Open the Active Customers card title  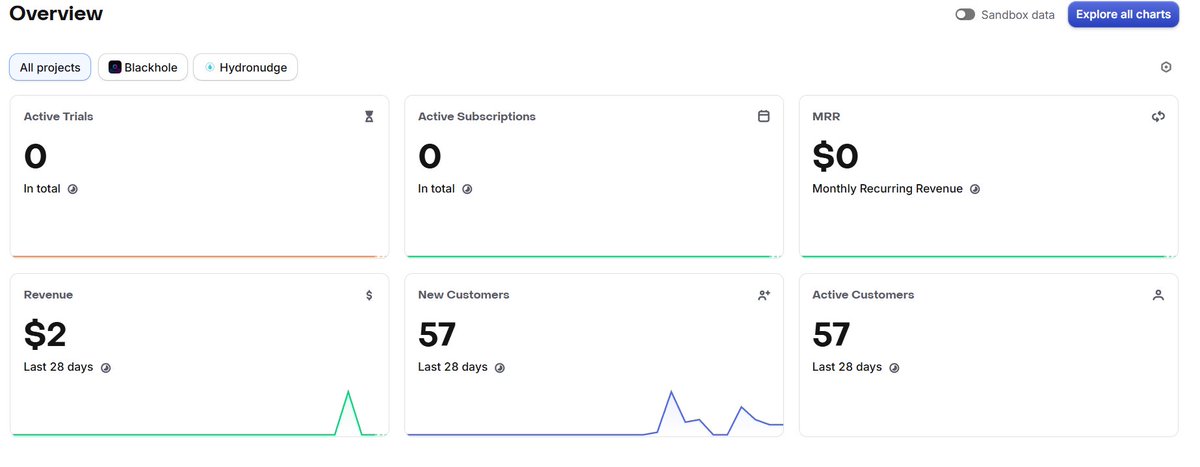[x=863, y=295]
